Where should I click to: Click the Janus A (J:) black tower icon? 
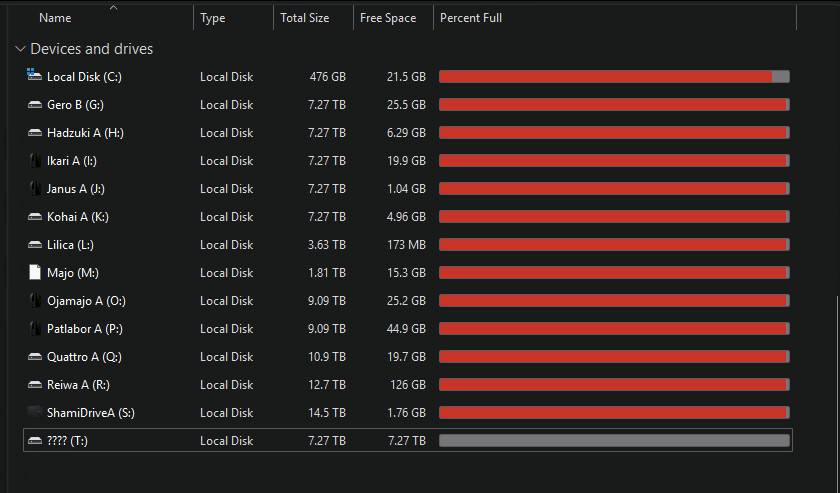35,189
